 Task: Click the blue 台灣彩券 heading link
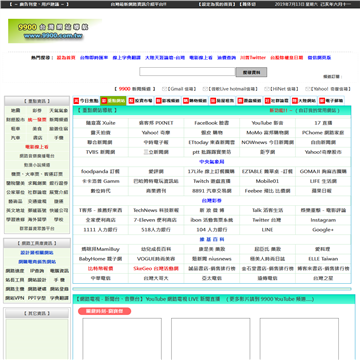click(x=212, y=201)
